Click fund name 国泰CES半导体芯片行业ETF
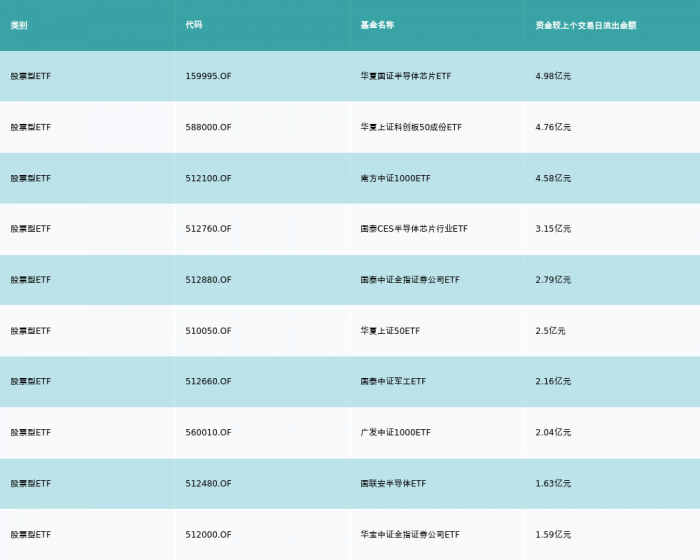The width and height of the screenshot is (700, 560). point(414,229)
